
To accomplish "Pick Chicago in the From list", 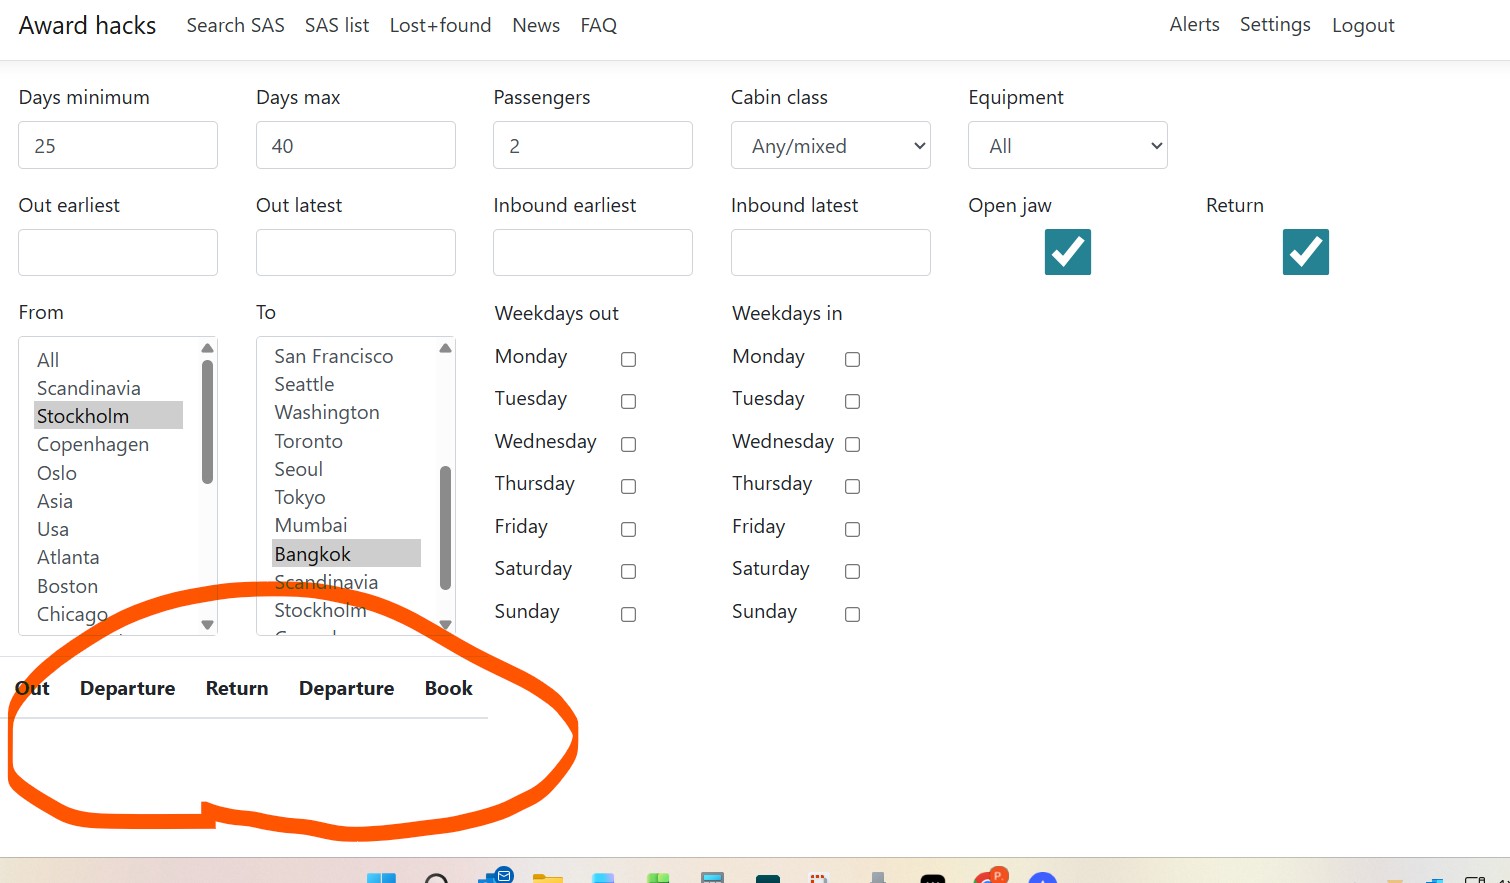I will tap(108, 614).
